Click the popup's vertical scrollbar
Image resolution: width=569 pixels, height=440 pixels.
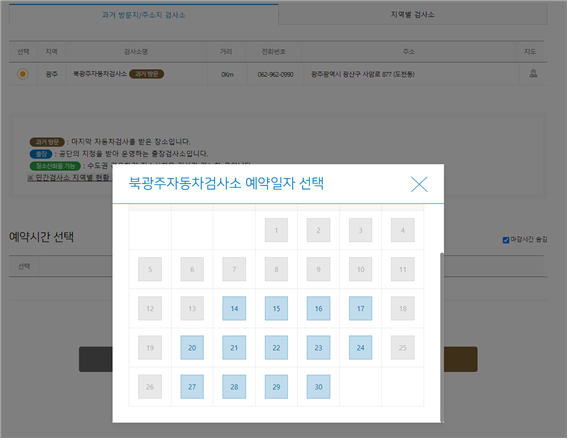click(x=443, y=338)
